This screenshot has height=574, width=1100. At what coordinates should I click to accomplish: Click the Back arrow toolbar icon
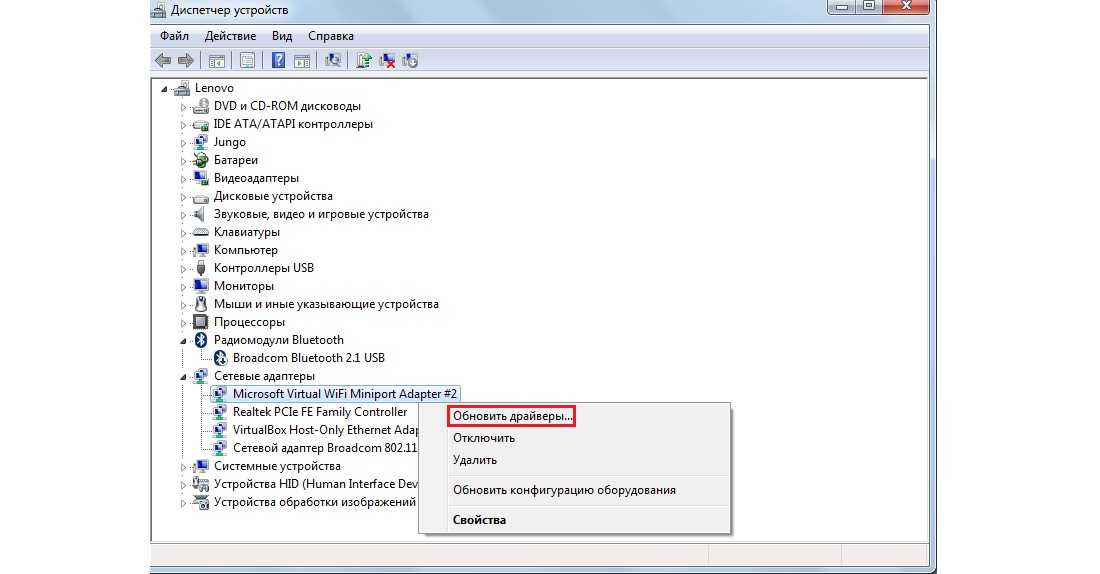(x=164, y=61)
